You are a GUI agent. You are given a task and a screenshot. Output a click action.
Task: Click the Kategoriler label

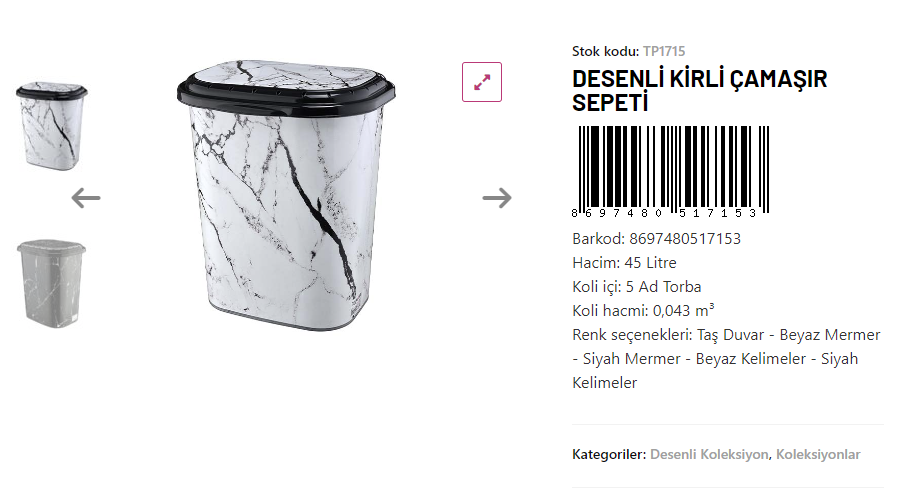pyautogui.click(x=609, y=454)
